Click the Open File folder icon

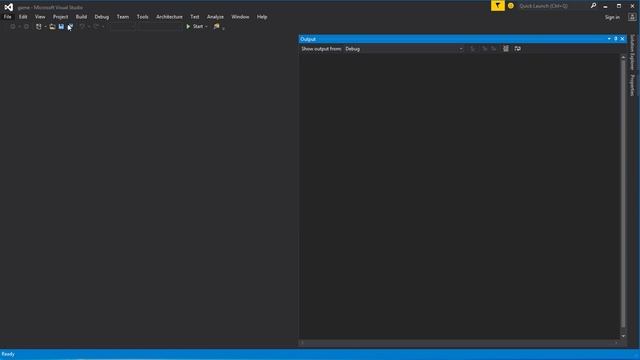coord(52,27)
